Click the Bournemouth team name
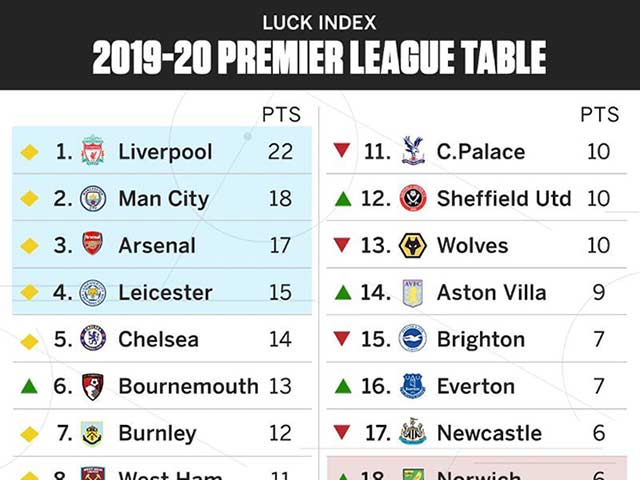The width and height of the screenshot is (640, 480). pos(188,386)
